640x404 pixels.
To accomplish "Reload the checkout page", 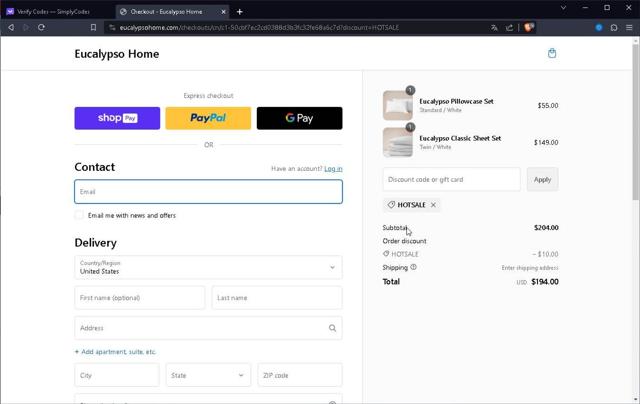I will pos(41,27).
